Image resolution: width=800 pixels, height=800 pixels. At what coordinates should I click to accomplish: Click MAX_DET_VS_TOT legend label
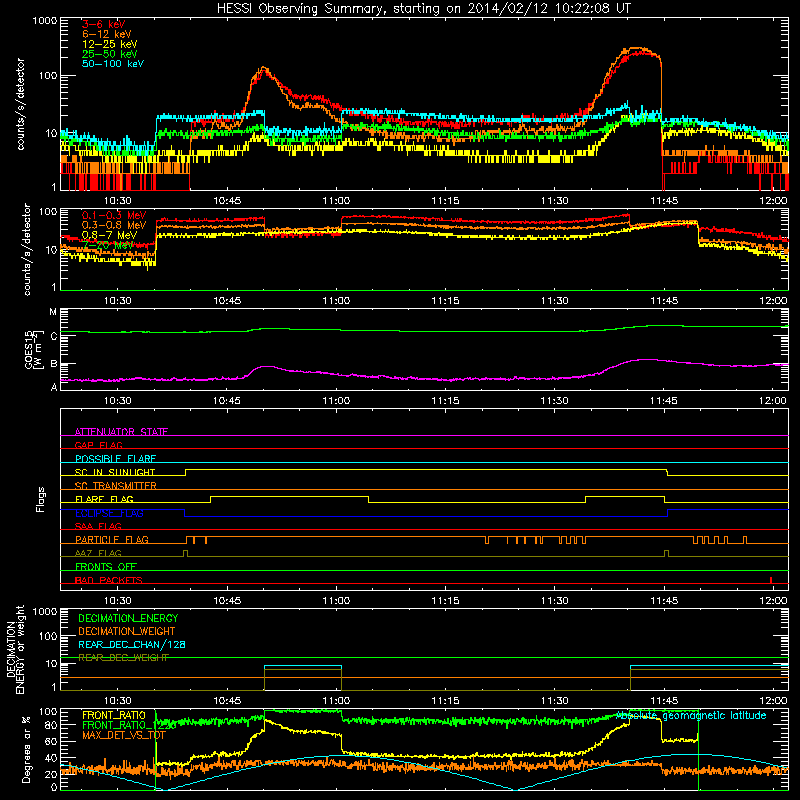(x=124, y=735)
